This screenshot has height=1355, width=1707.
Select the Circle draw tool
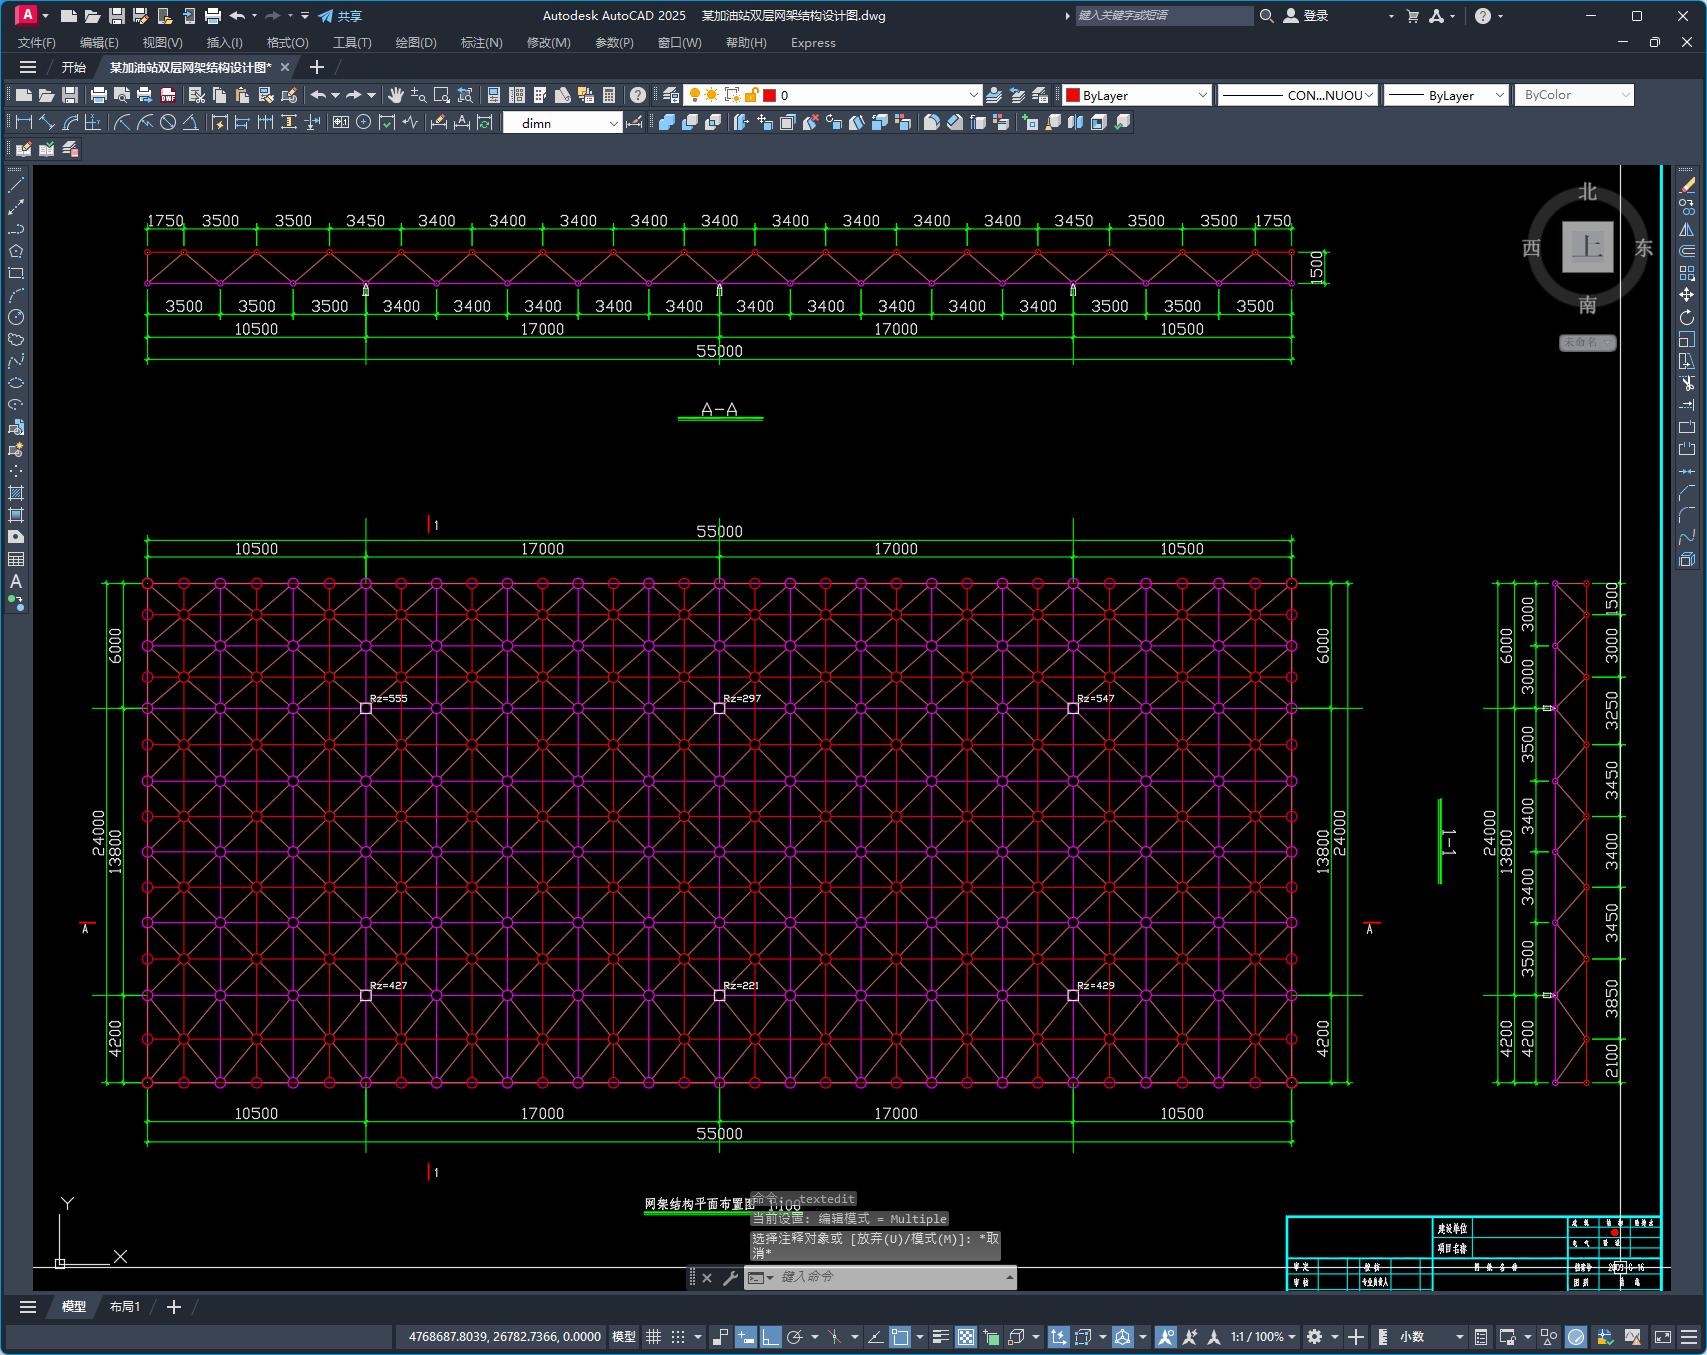pos(16,317)
